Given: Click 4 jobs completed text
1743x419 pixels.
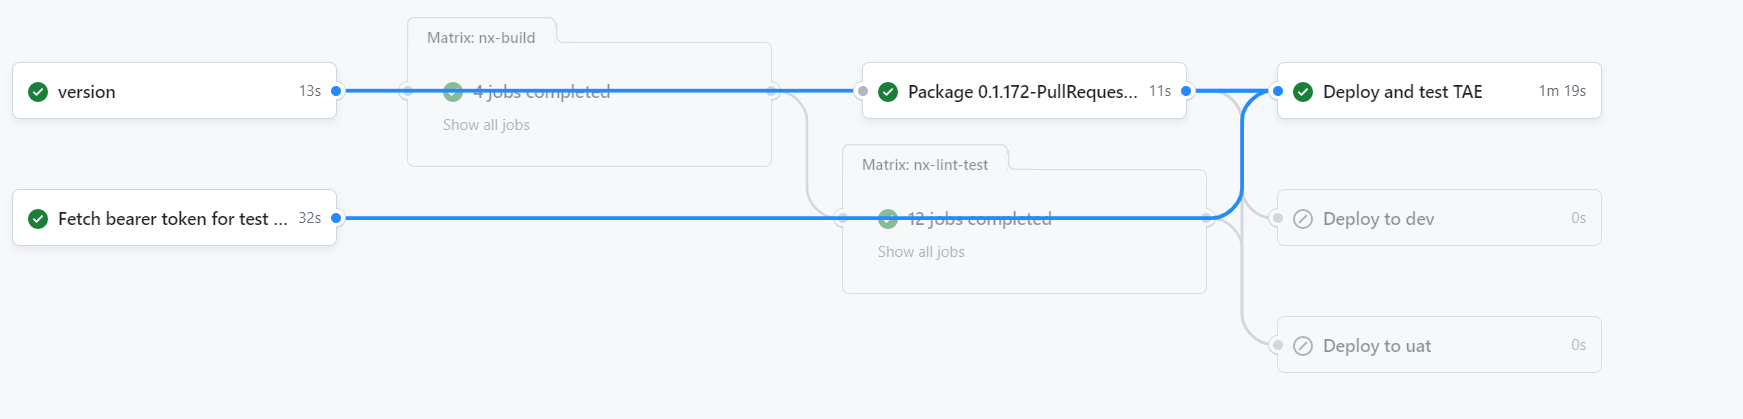Looking at the screenshot, I should (x=541, y=92).
